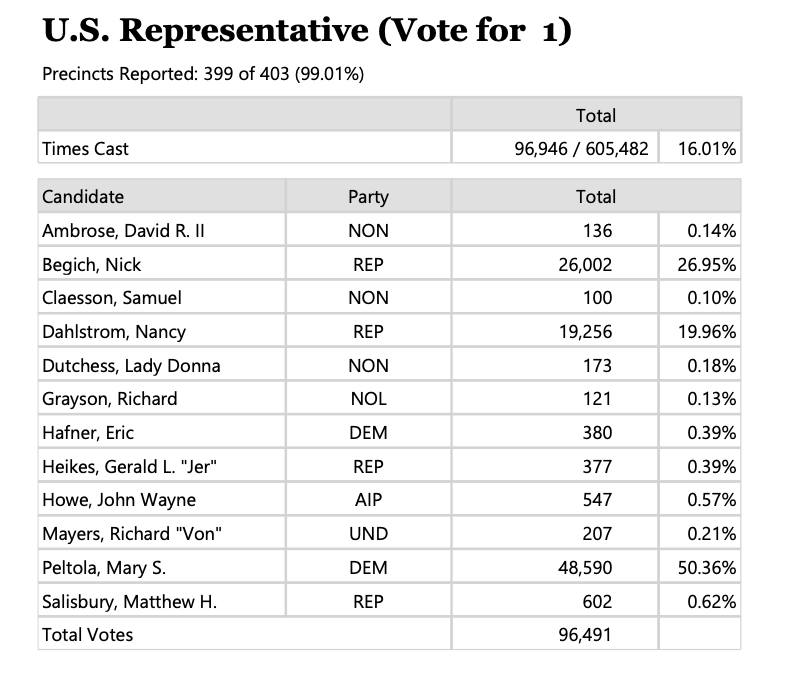This screenshot has height=686, width=788.
Task: Select the Salisbury, Matthew H. name
Action: pos(130,601)
